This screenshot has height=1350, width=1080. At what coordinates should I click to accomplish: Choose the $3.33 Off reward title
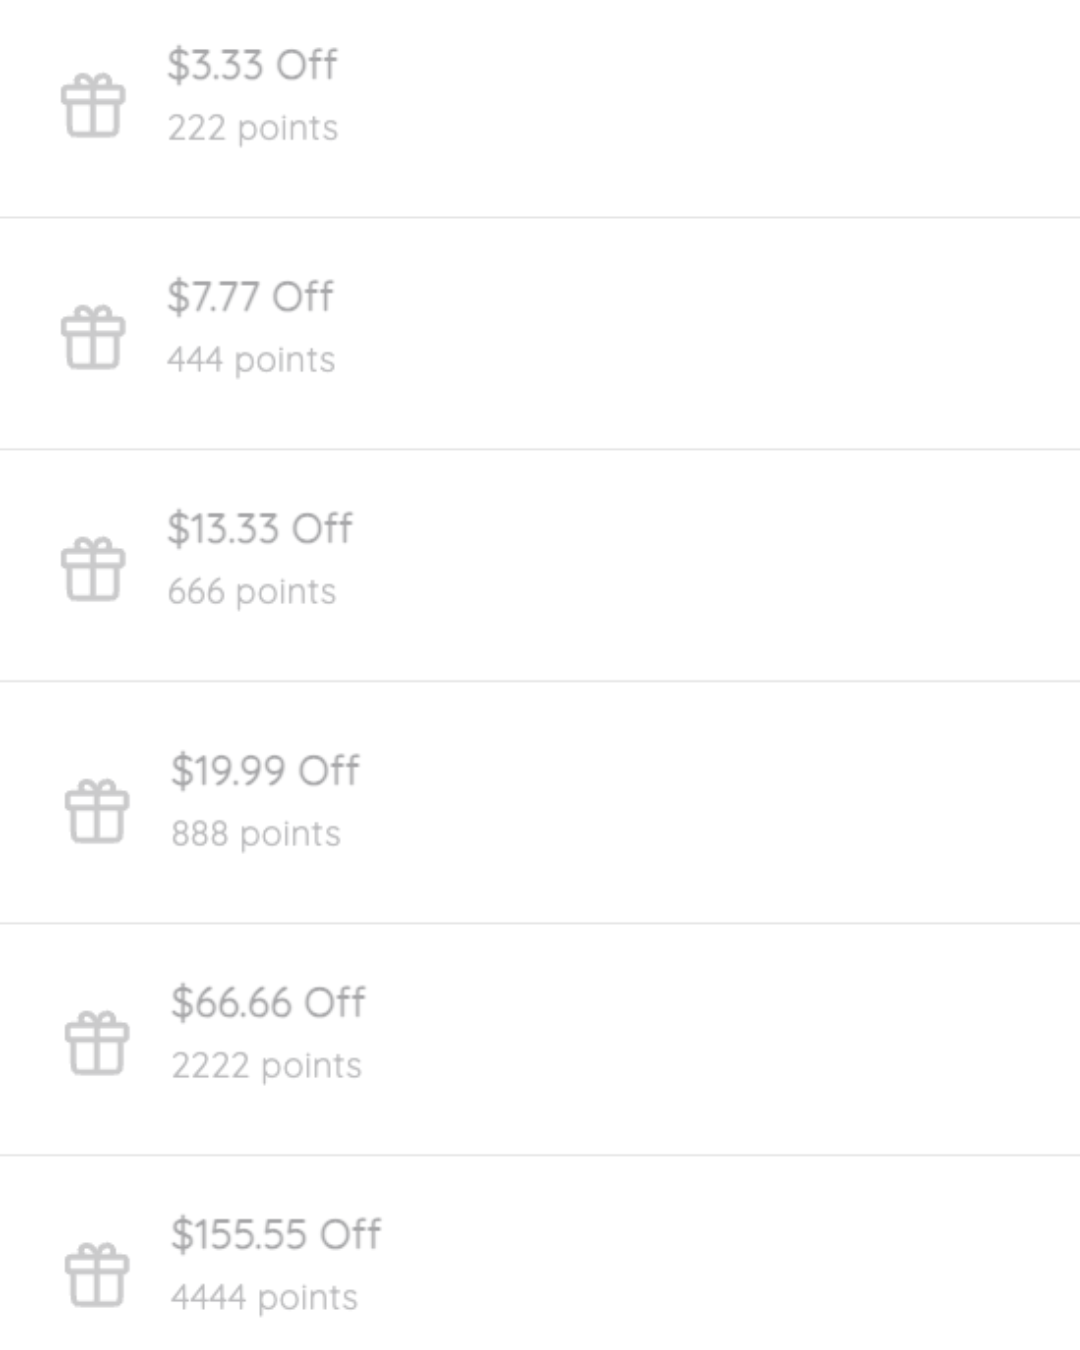(x=252, y=65)
